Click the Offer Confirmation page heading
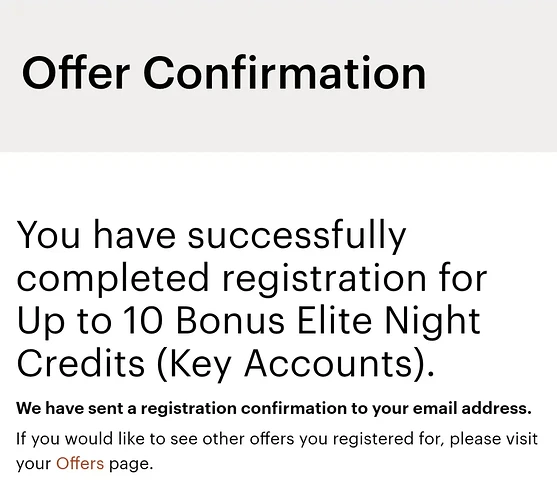Image resolution: width=557 pixels, height=499 pixels. [x=224, y=73]
